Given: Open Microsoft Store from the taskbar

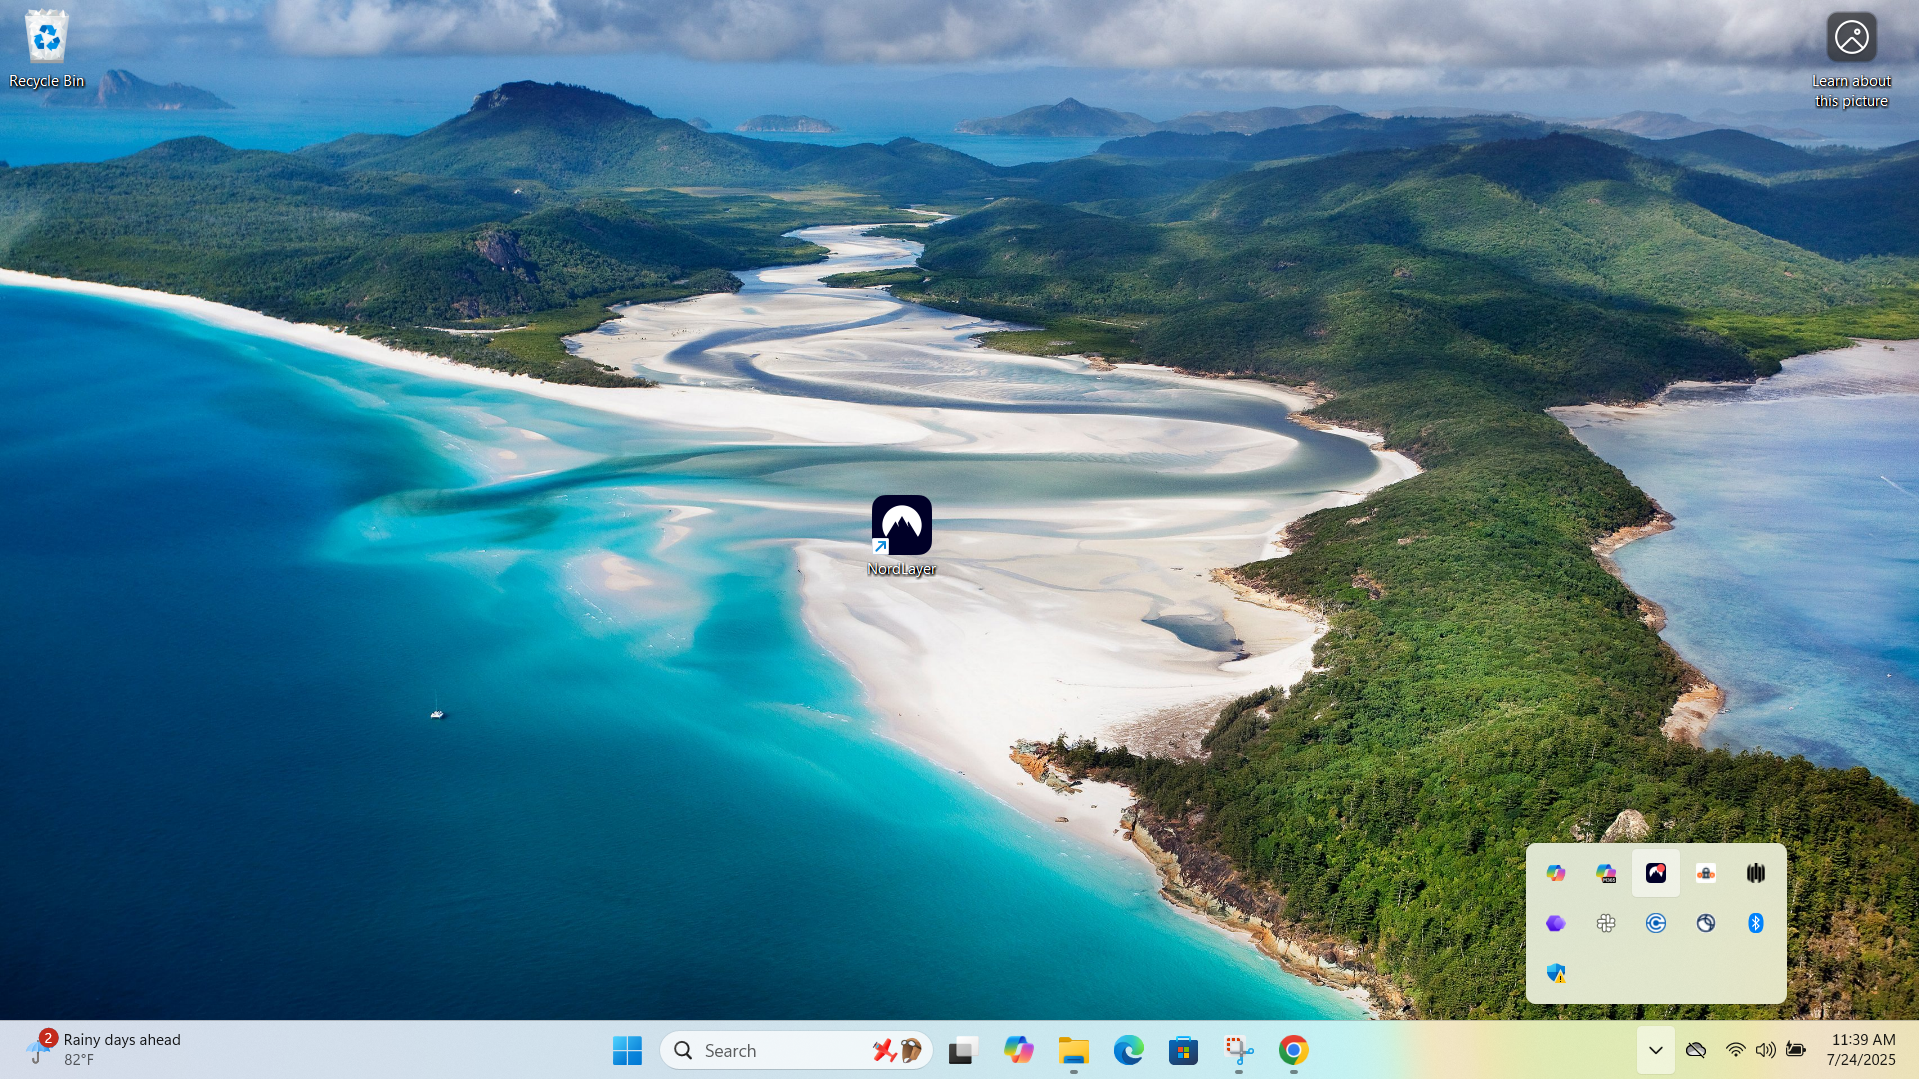Looking at the screenshot, I should [x=1183, y=1050].
